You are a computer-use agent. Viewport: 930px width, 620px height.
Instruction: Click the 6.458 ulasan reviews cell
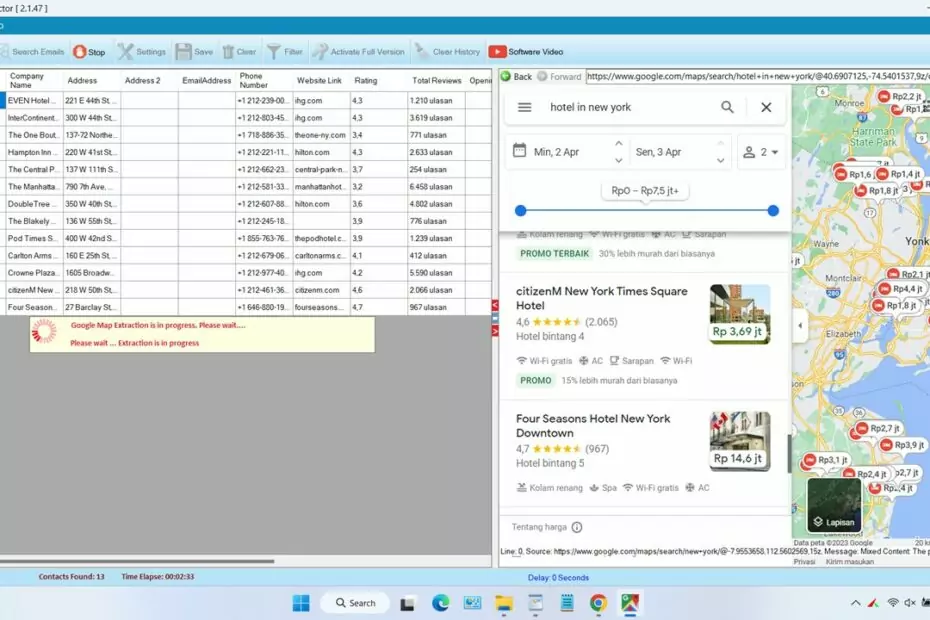click(436, 187)
